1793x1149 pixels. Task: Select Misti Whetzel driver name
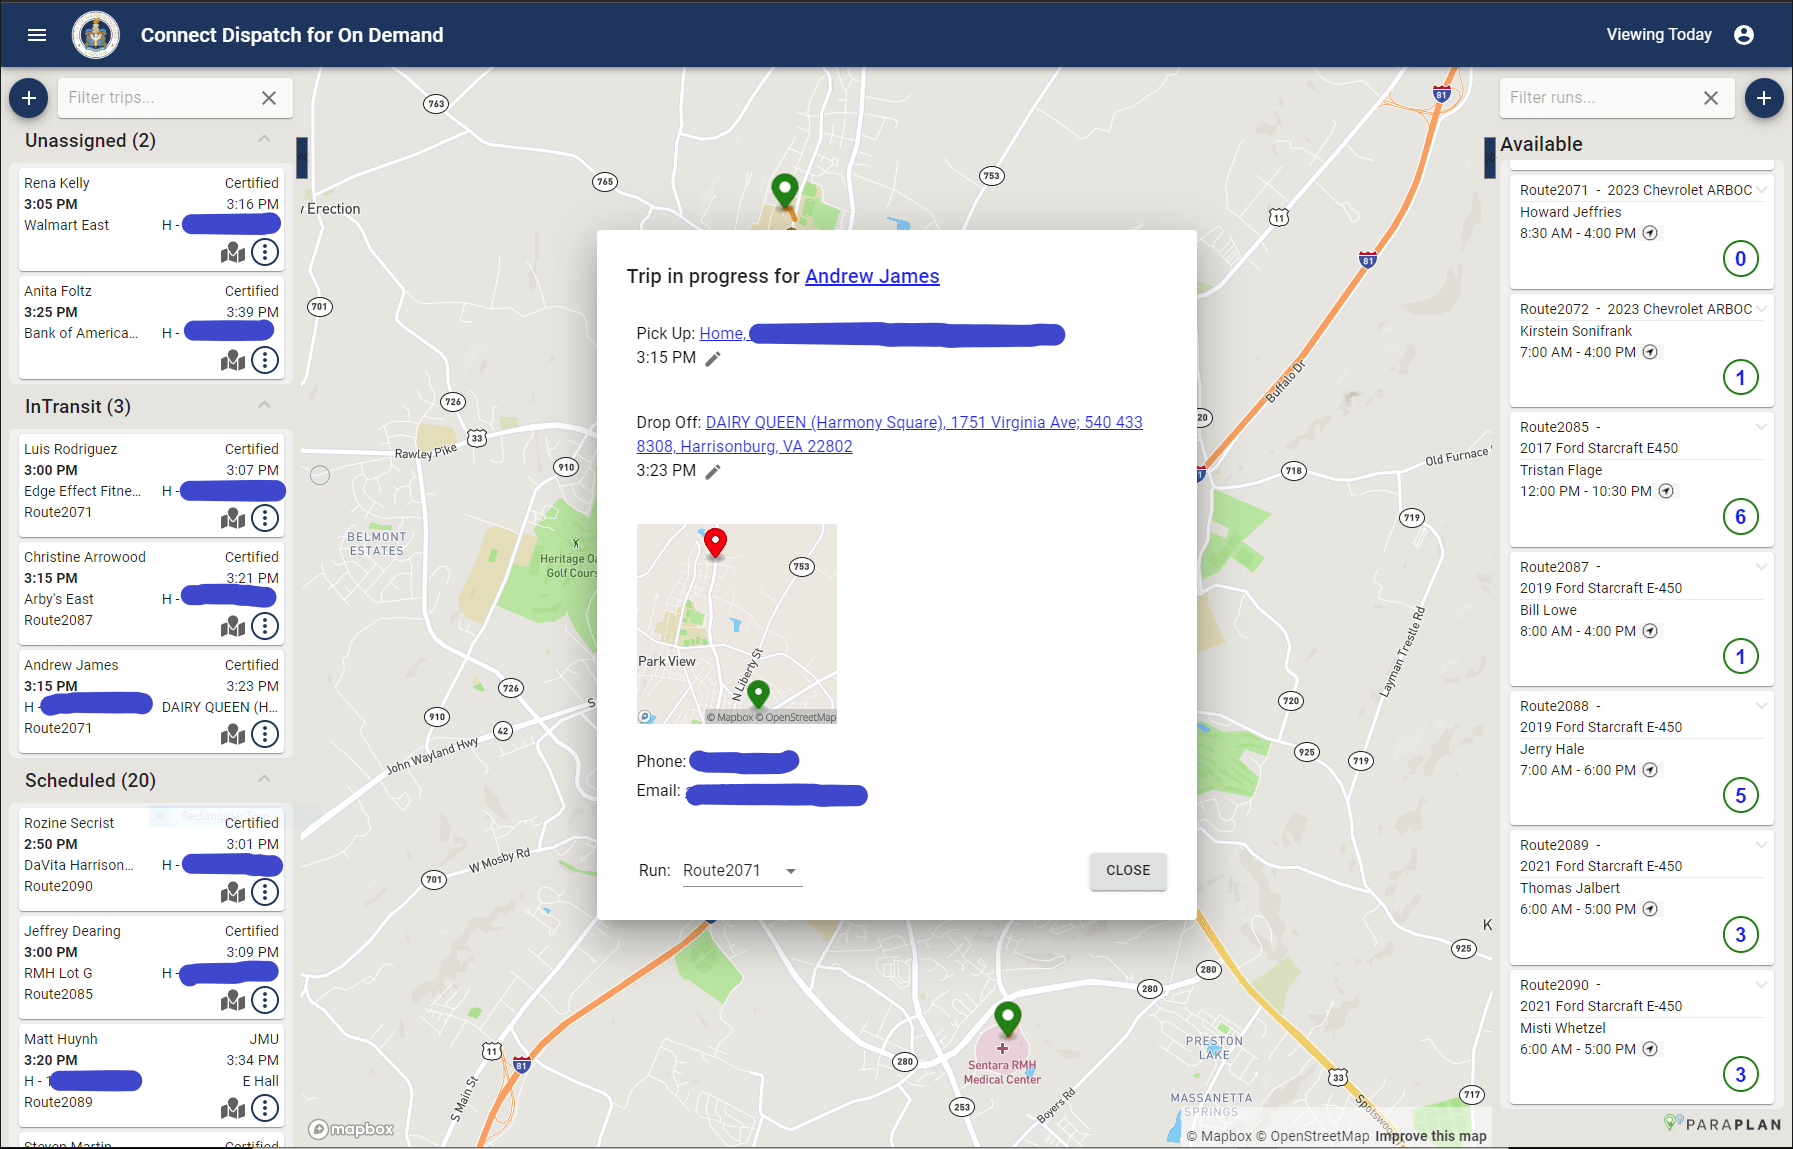pyautogui.click(x=1563, y=1028)
